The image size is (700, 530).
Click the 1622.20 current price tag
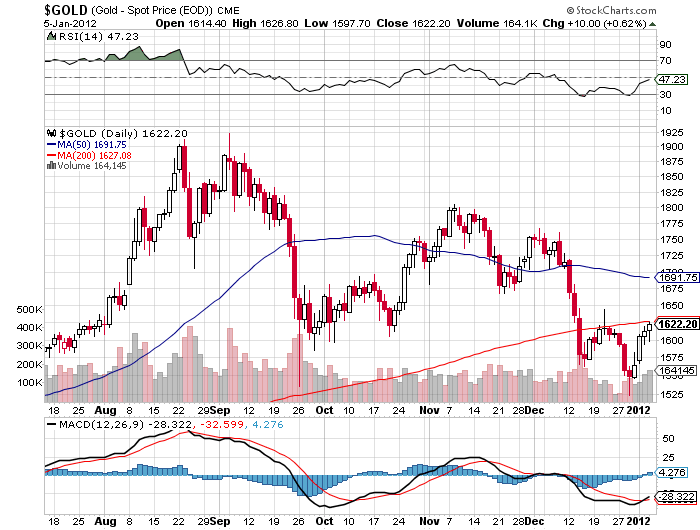point(675,325)
